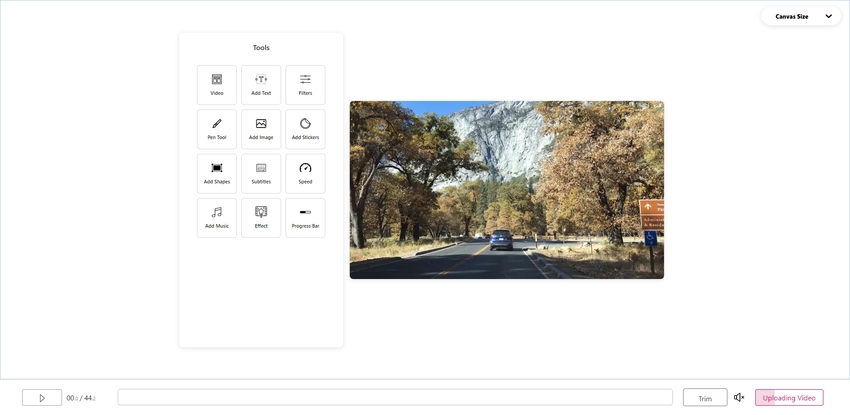Select the Add Shapes tool
This screenshot has width=850, height=415.
[x=217, y=174]
